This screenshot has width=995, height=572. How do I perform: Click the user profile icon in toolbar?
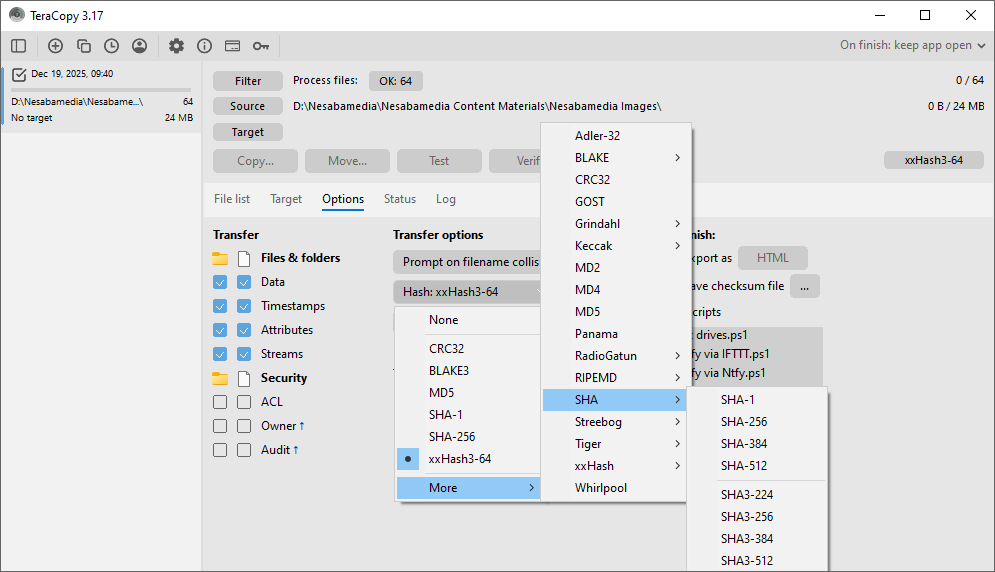tap(139, 46)
